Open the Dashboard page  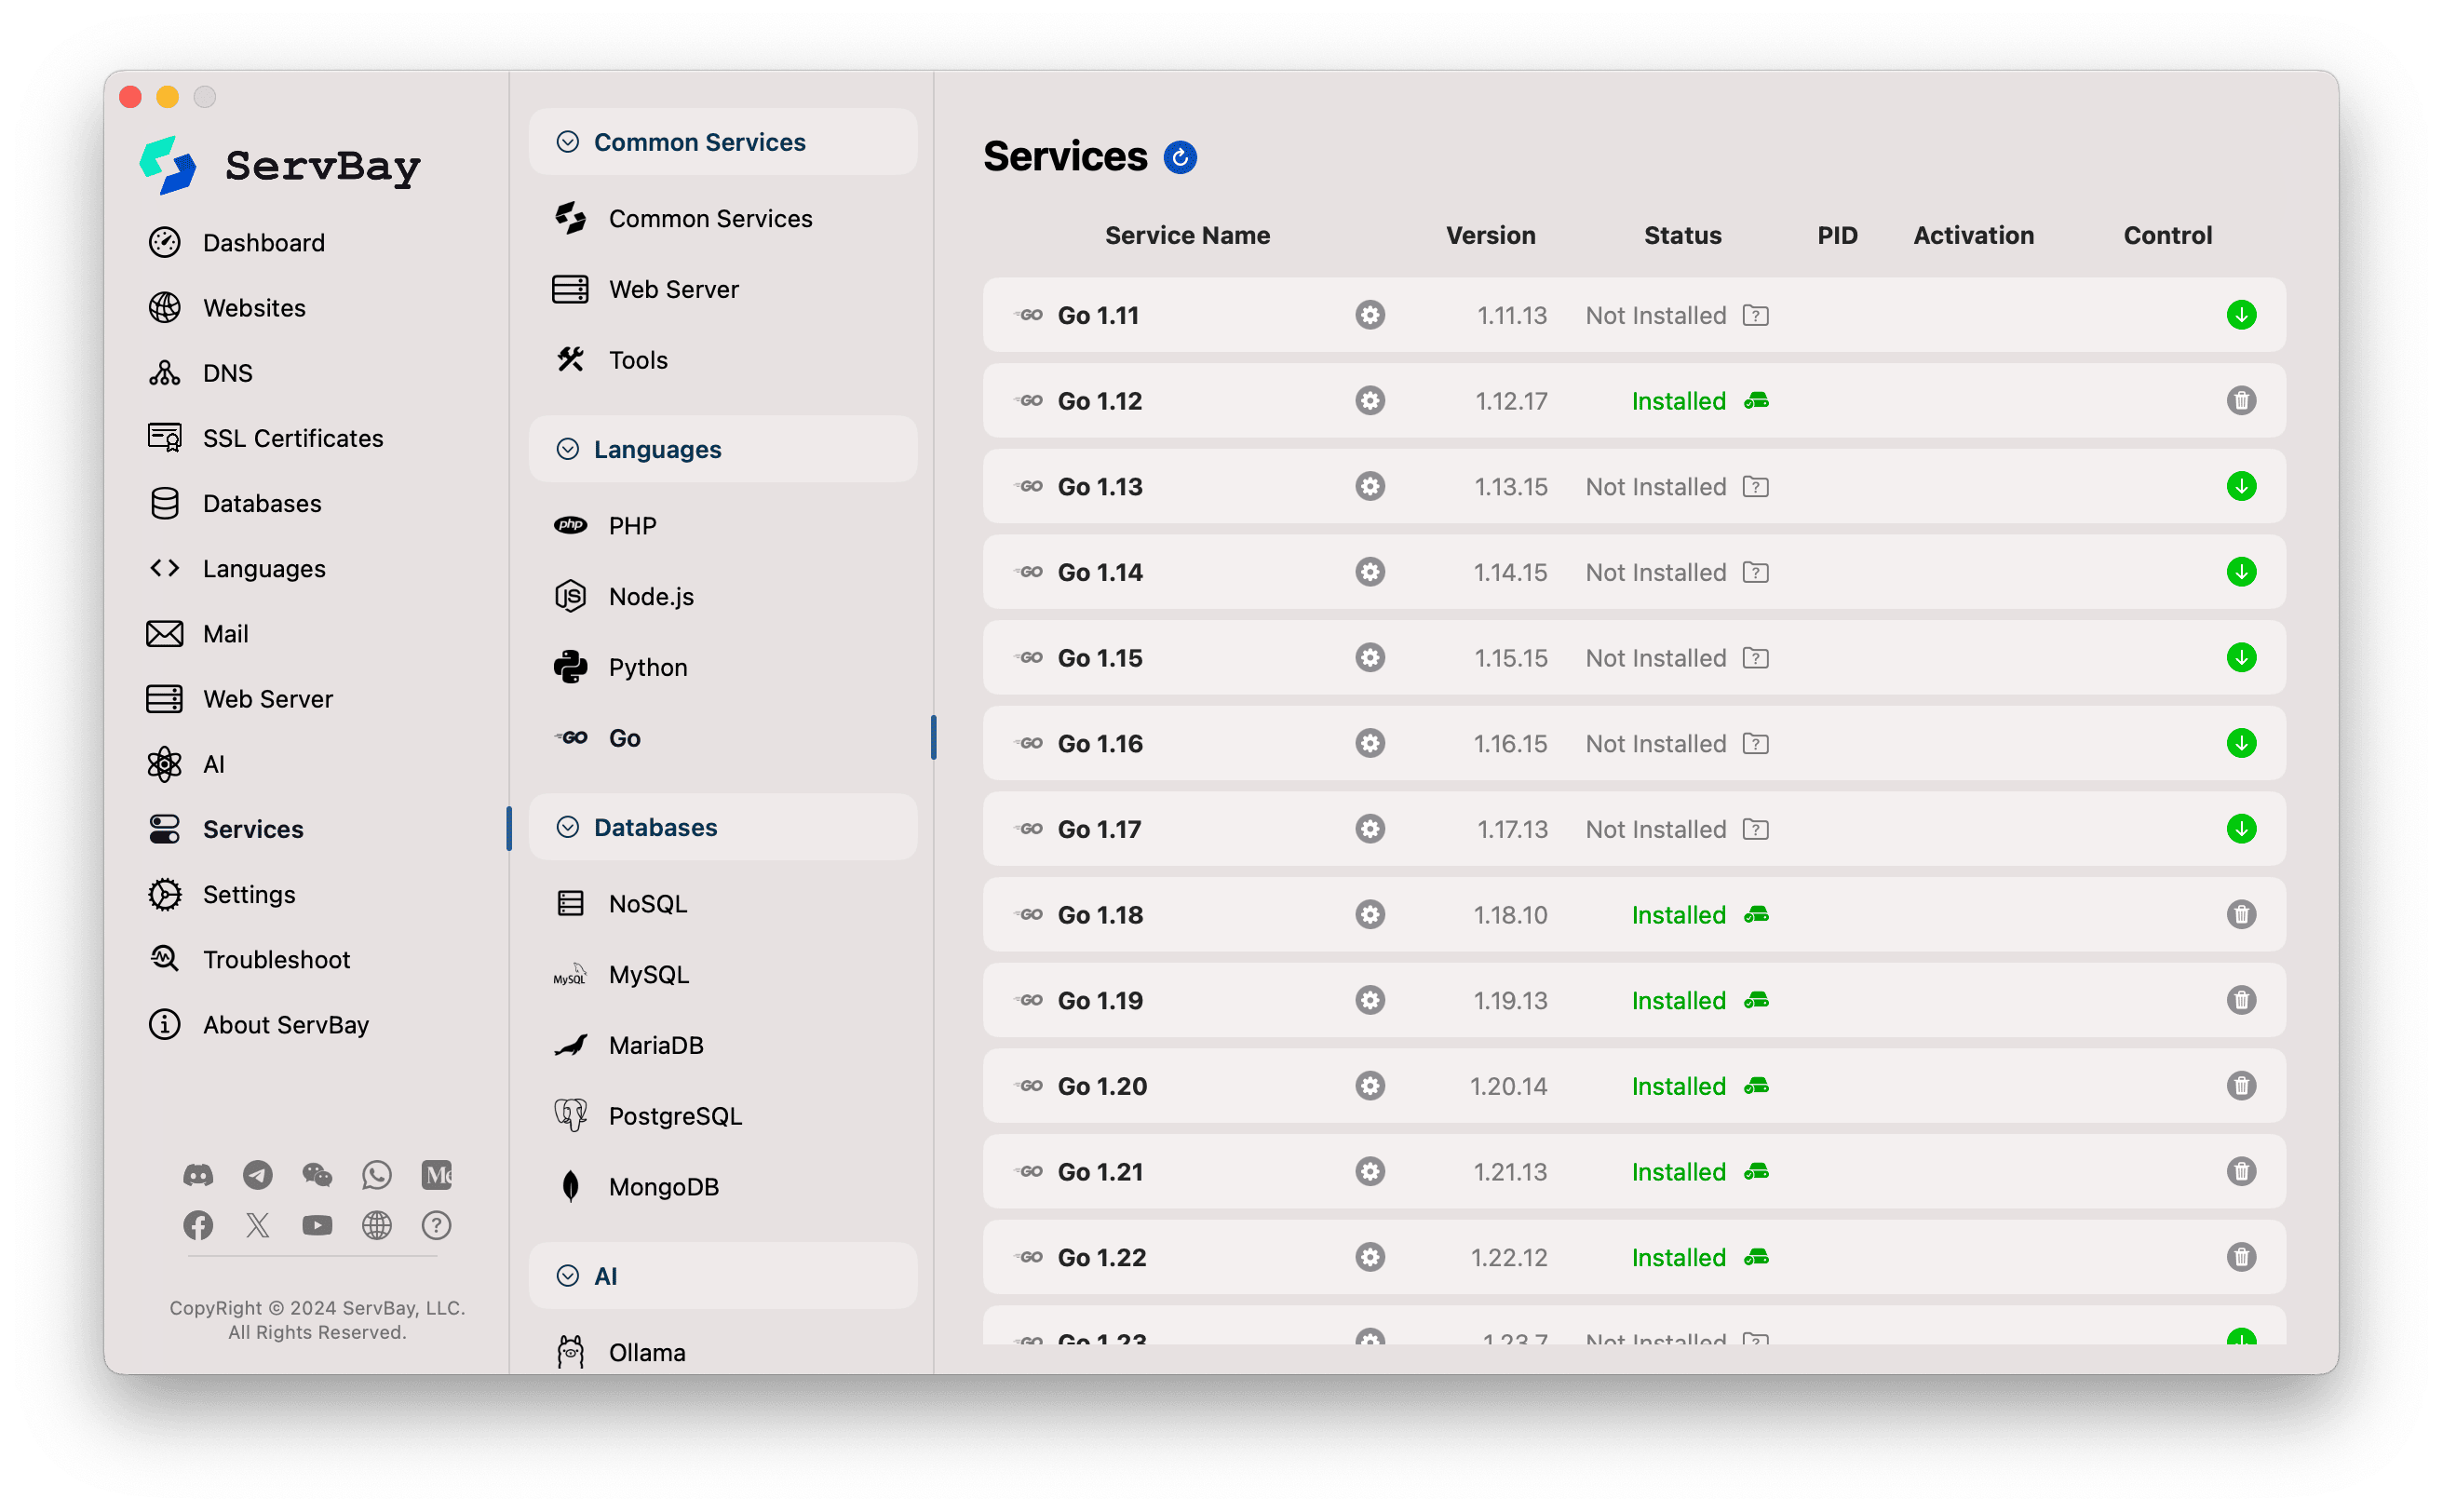pyautogui.click(x=263, y=242)
